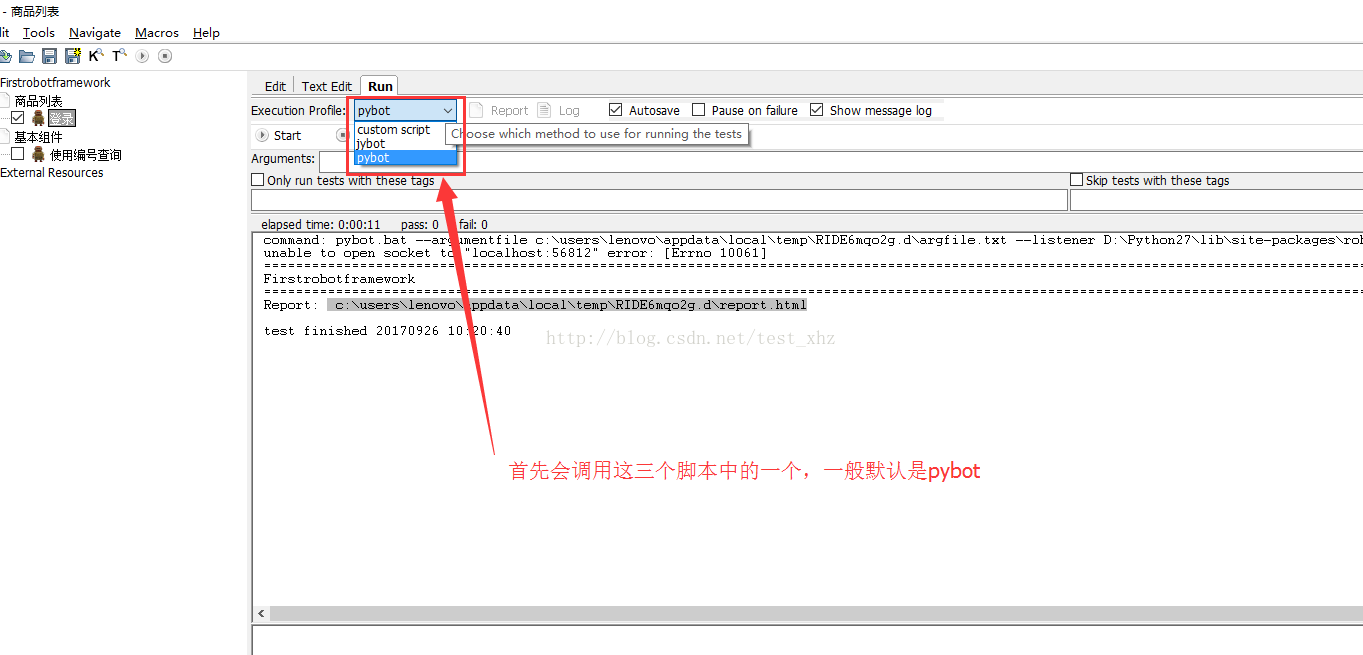Viewport: 1363px width, 655px height.
Task: Click the Search Keywords K icon
Action: click(x=96, y=56)
